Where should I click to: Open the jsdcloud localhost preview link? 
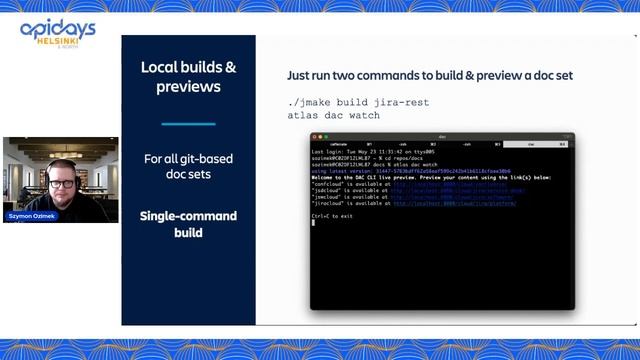pos(458,191)
